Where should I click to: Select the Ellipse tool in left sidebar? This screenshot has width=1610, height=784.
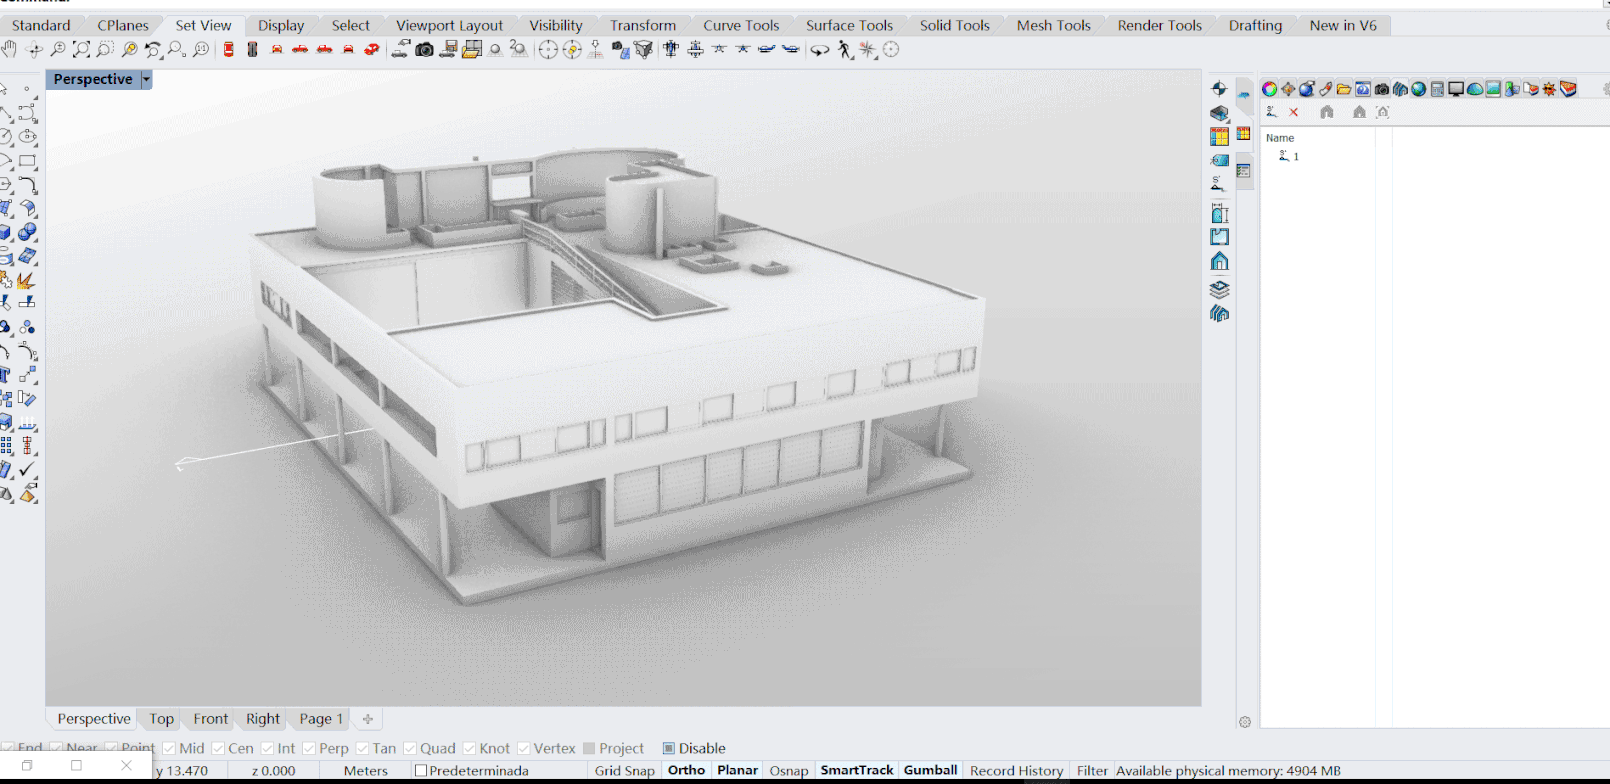tap(28, 136)
